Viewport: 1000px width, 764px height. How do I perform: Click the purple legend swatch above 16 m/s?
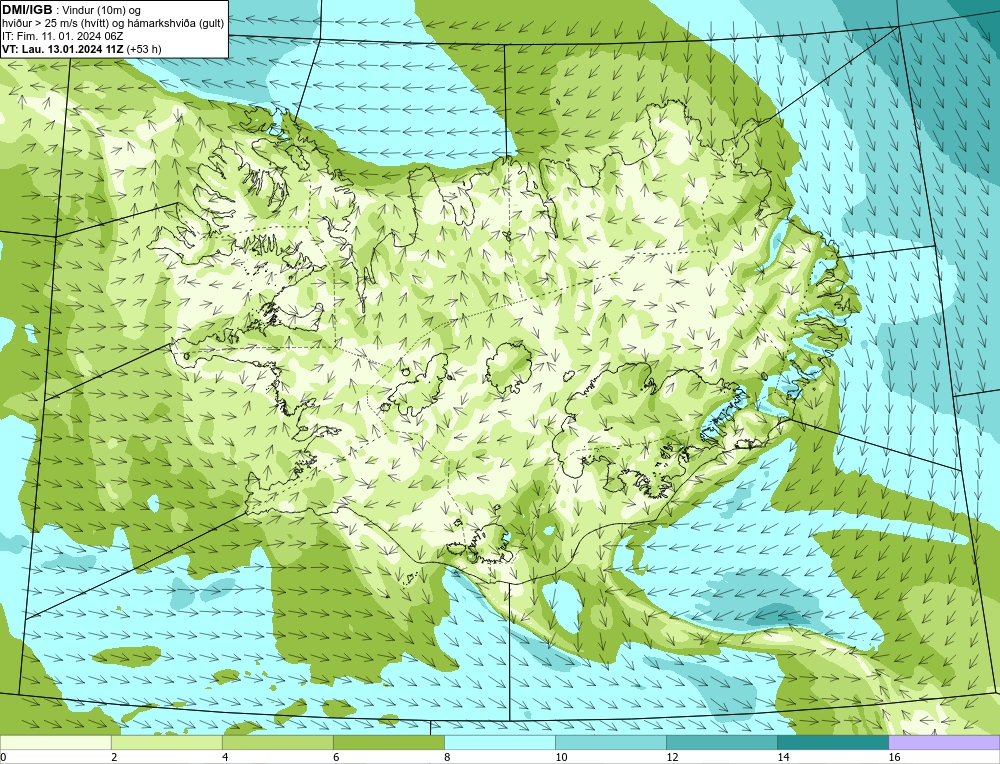tap(944, 742)
